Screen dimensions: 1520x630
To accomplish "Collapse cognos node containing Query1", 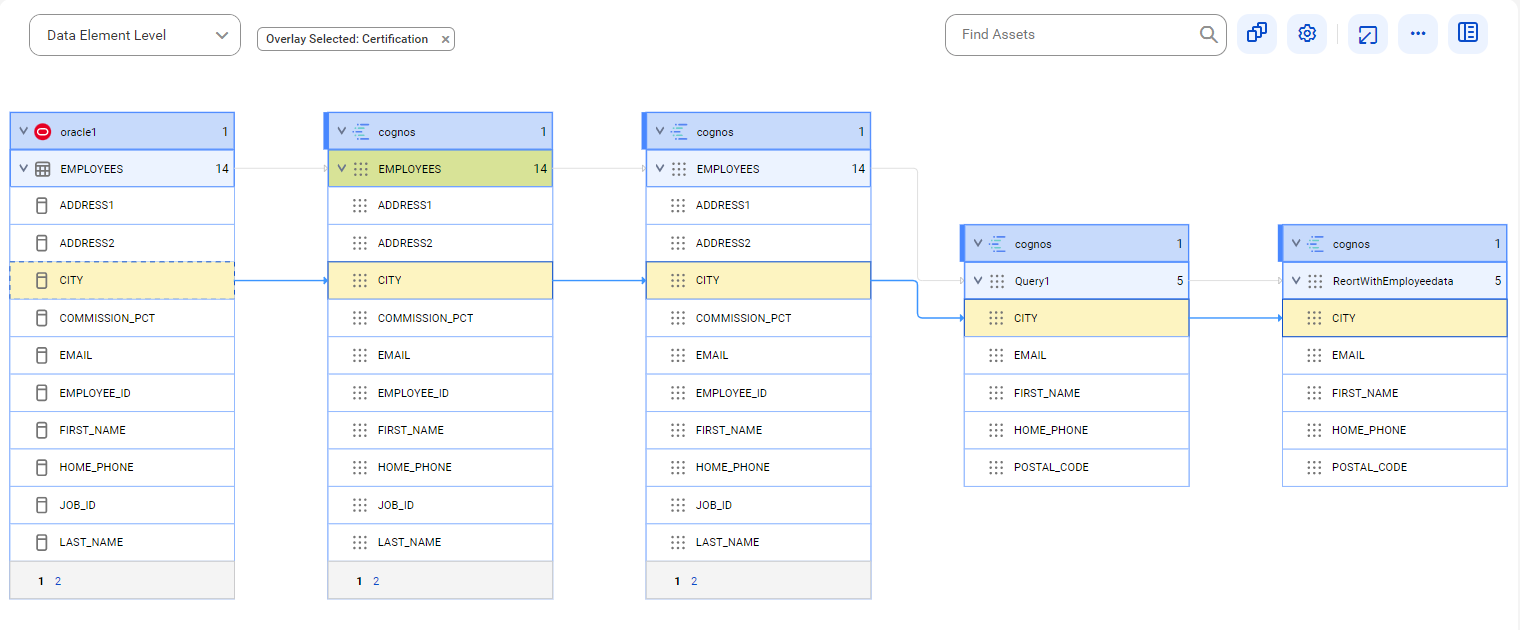I will pos(978,243).
